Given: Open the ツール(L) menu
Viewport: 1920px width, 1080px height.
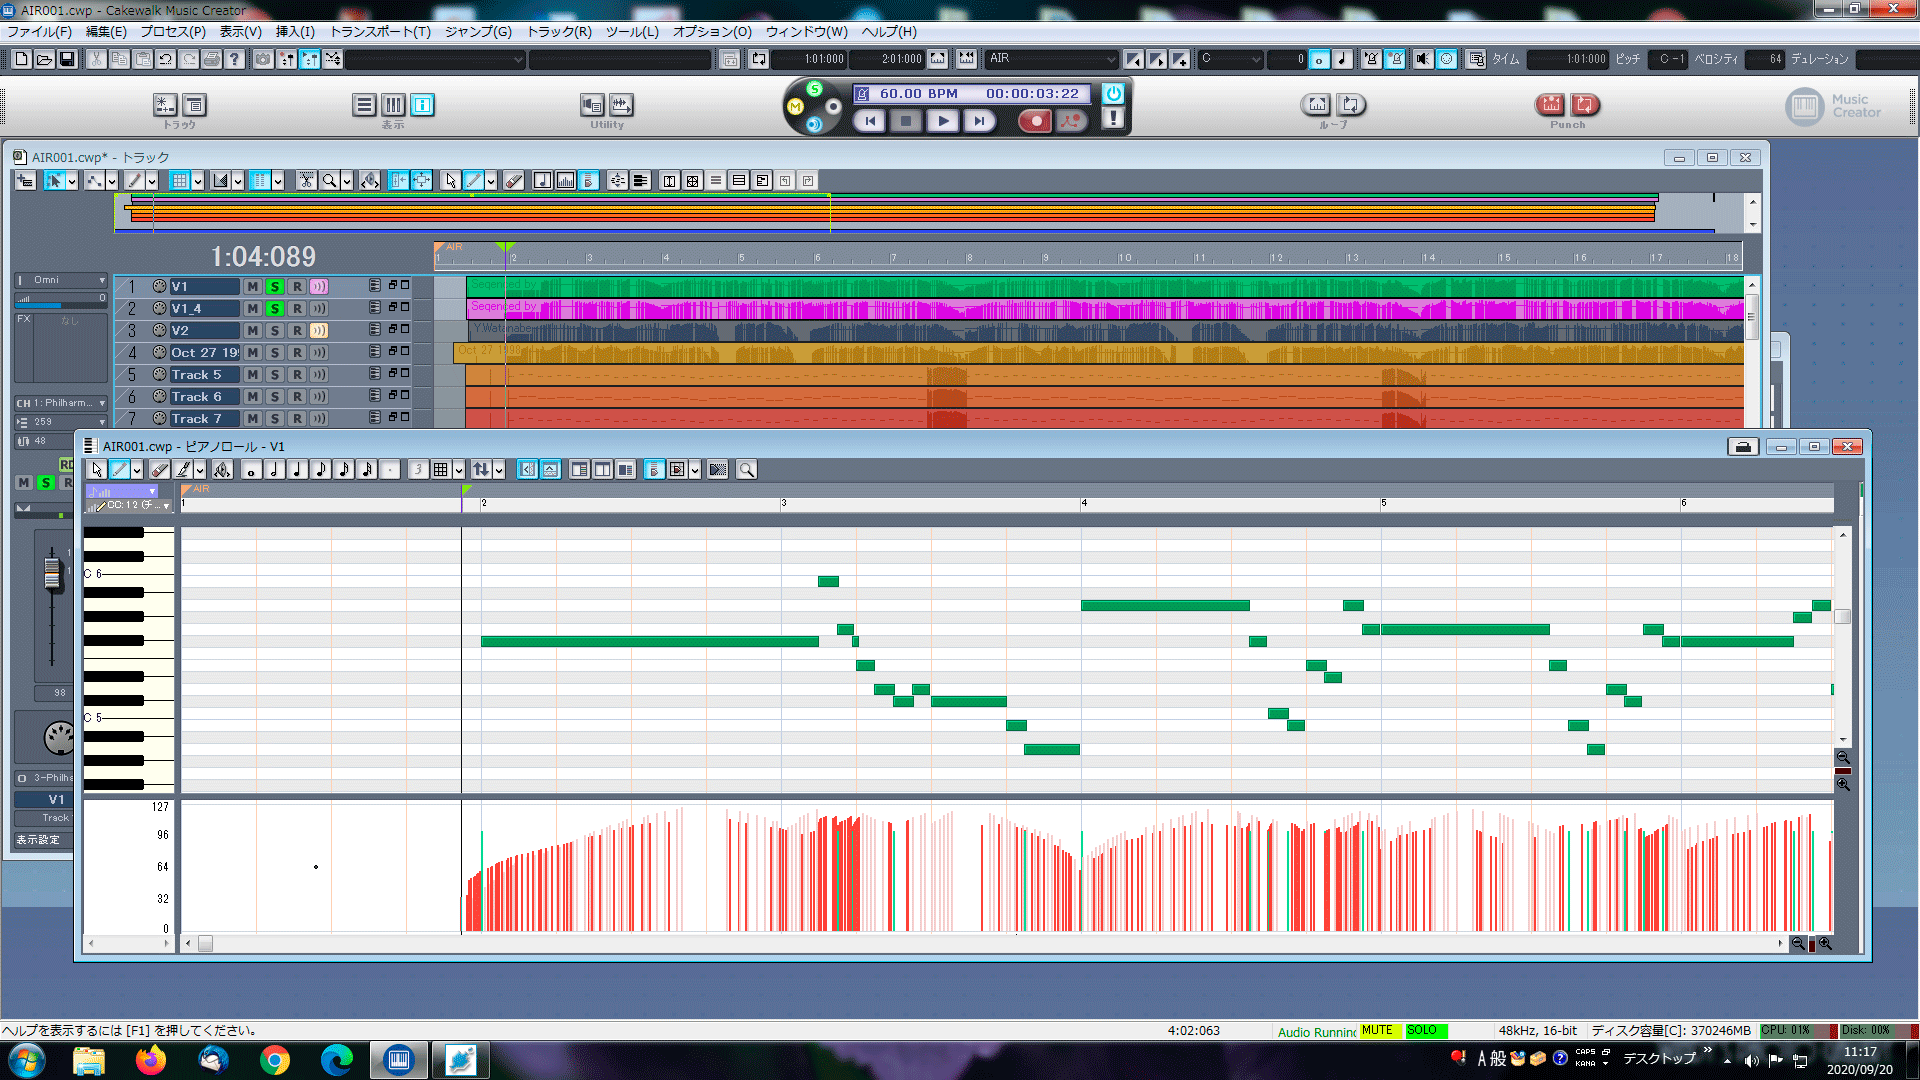Looking at the screenshot, I should click(632, 32).
